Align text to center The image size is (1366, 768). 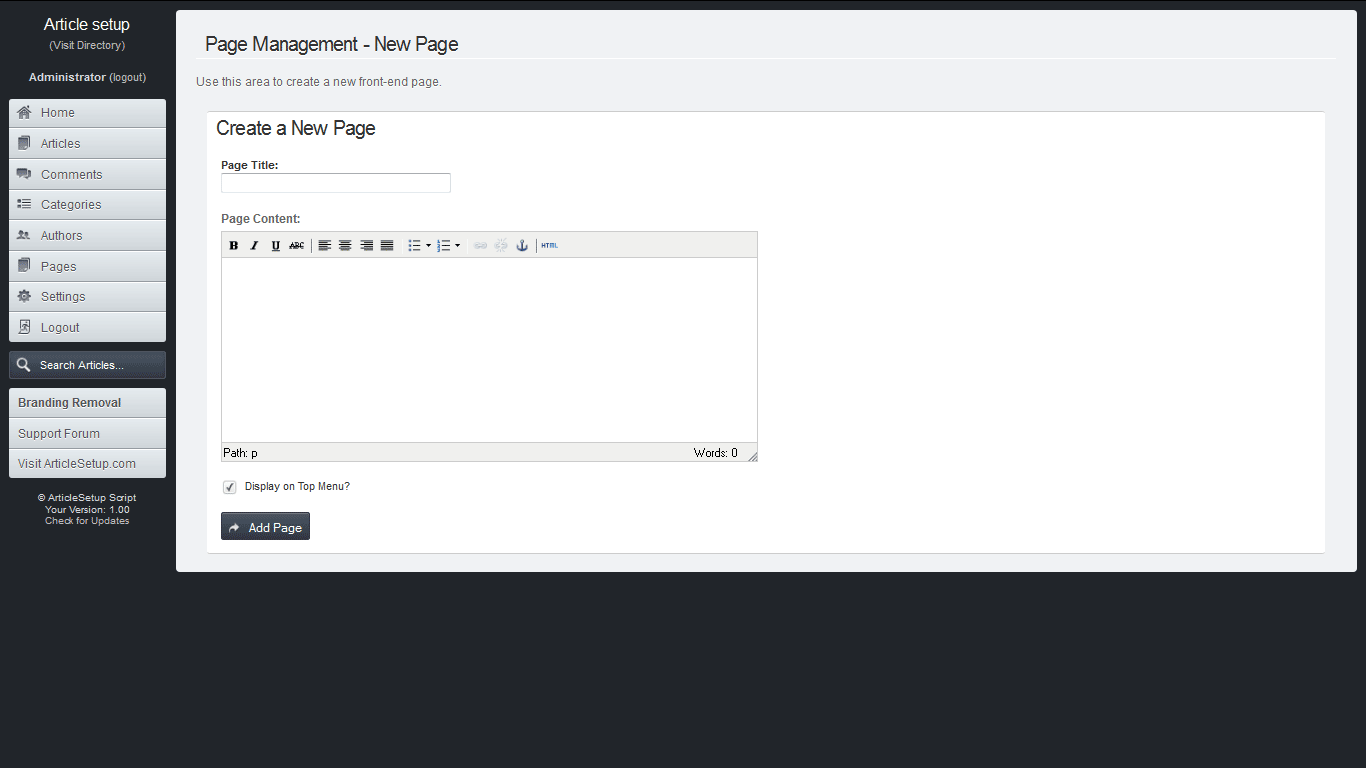(345, 246)
